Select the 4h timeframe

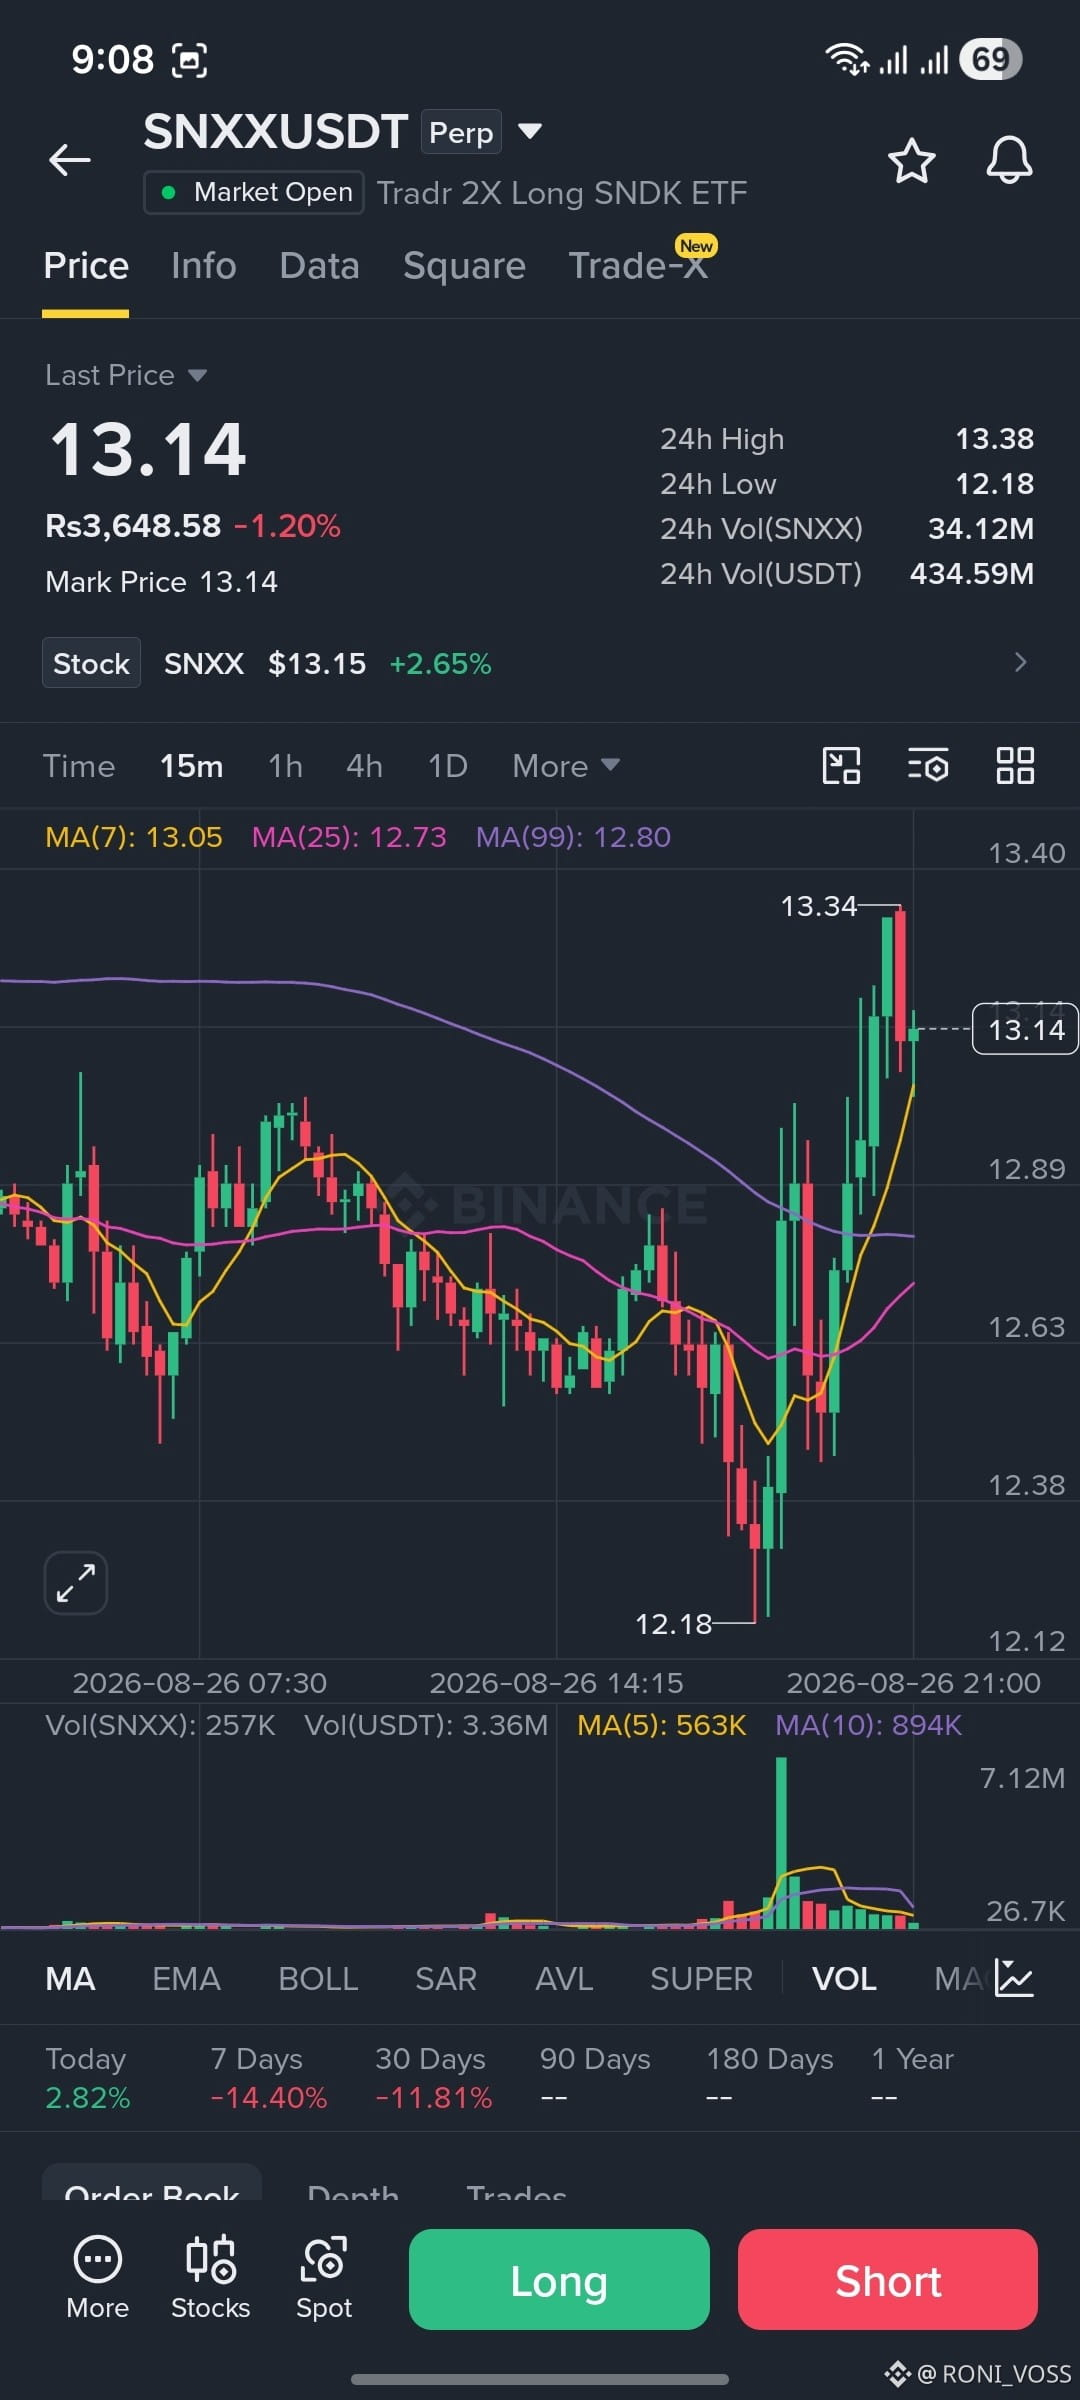click(x=364, y=766)
